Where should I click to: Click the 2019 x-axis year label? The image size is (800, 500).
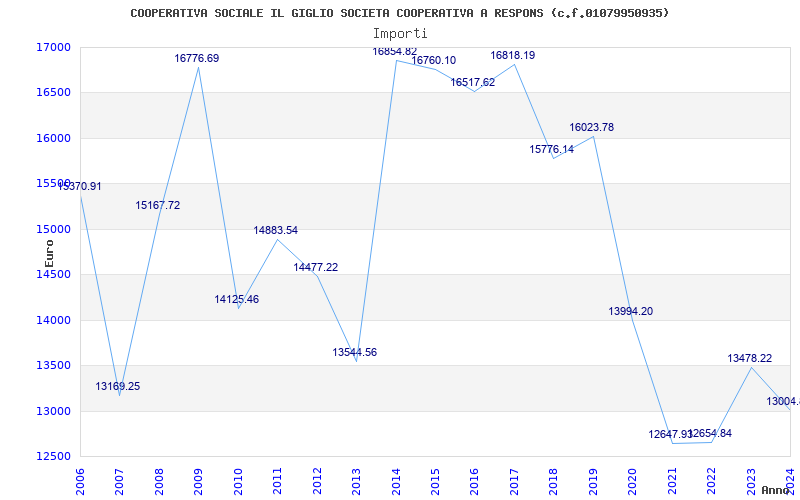click(593, 481)
